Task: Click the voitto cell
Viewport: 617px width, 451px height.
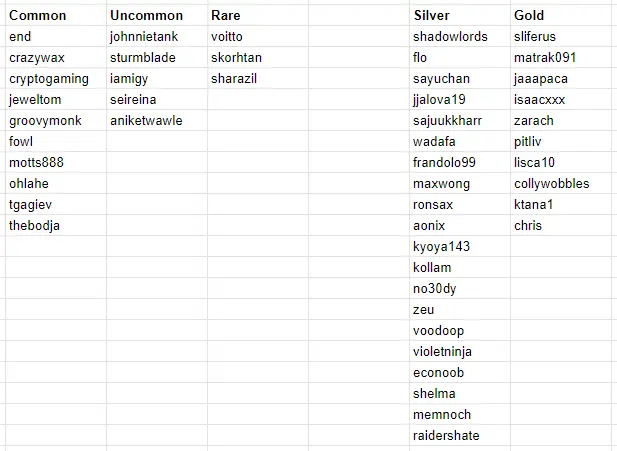Action: [x=258, y=37]
